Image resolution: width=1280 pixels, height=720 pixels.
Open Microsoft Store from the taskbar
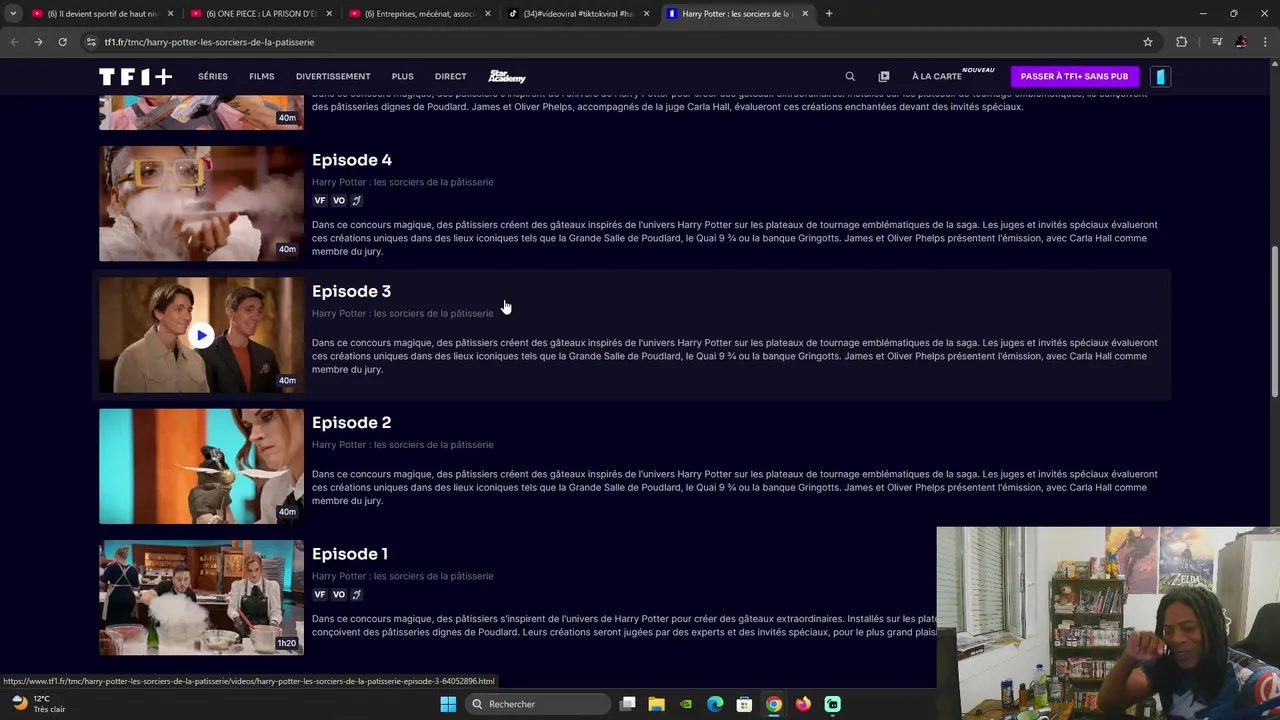coord(744,704)
